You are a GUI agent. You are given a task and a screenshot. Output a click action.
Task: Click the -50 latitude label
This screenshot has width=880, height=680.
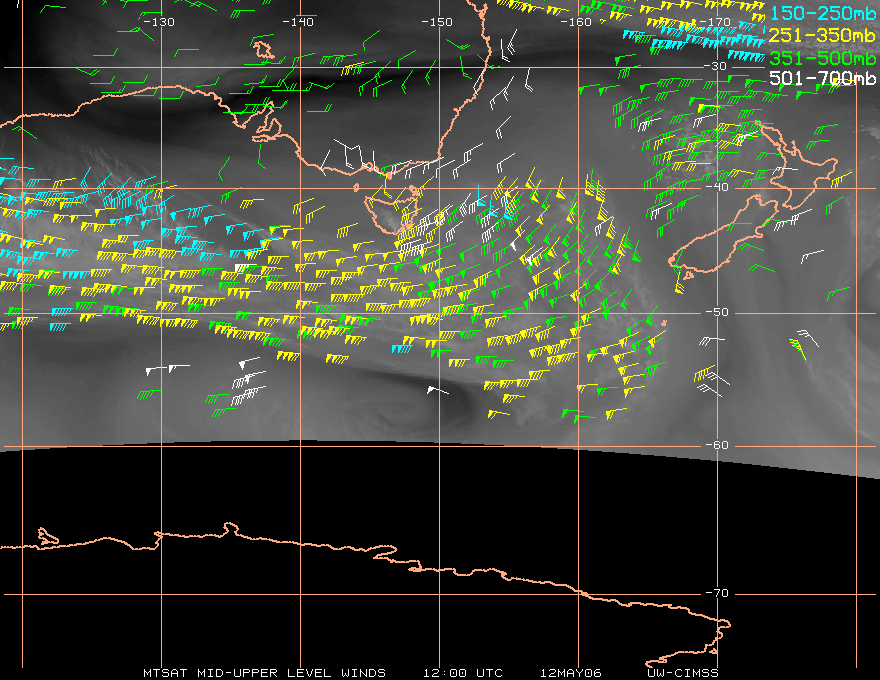tap(716, 313)
